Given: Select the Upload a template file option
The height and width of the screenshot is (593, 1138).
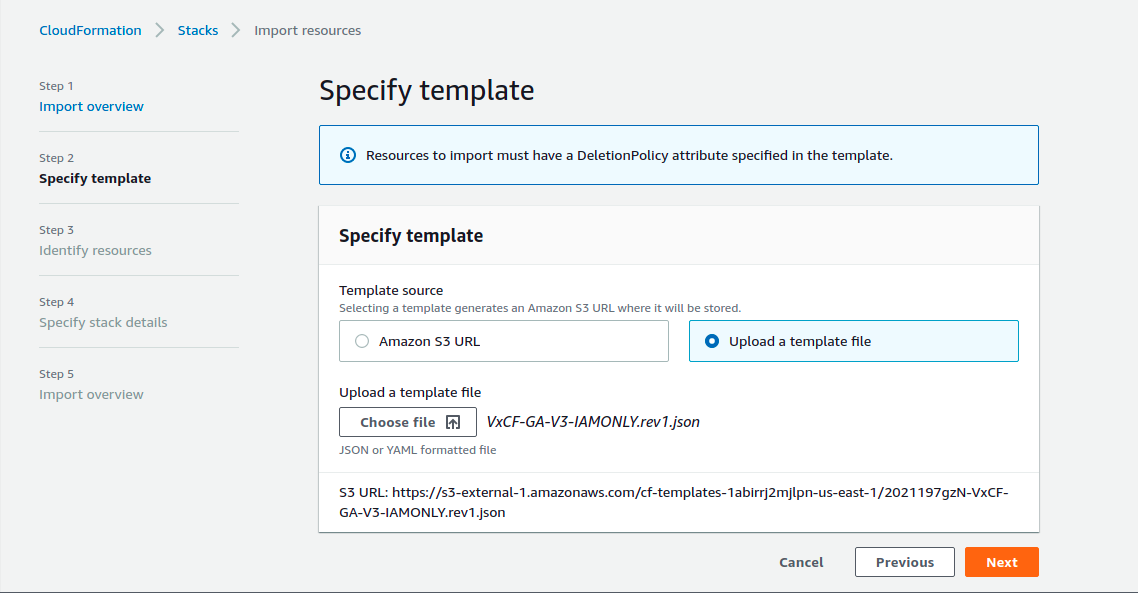Looking at the screenshot, I should [712, 341].
